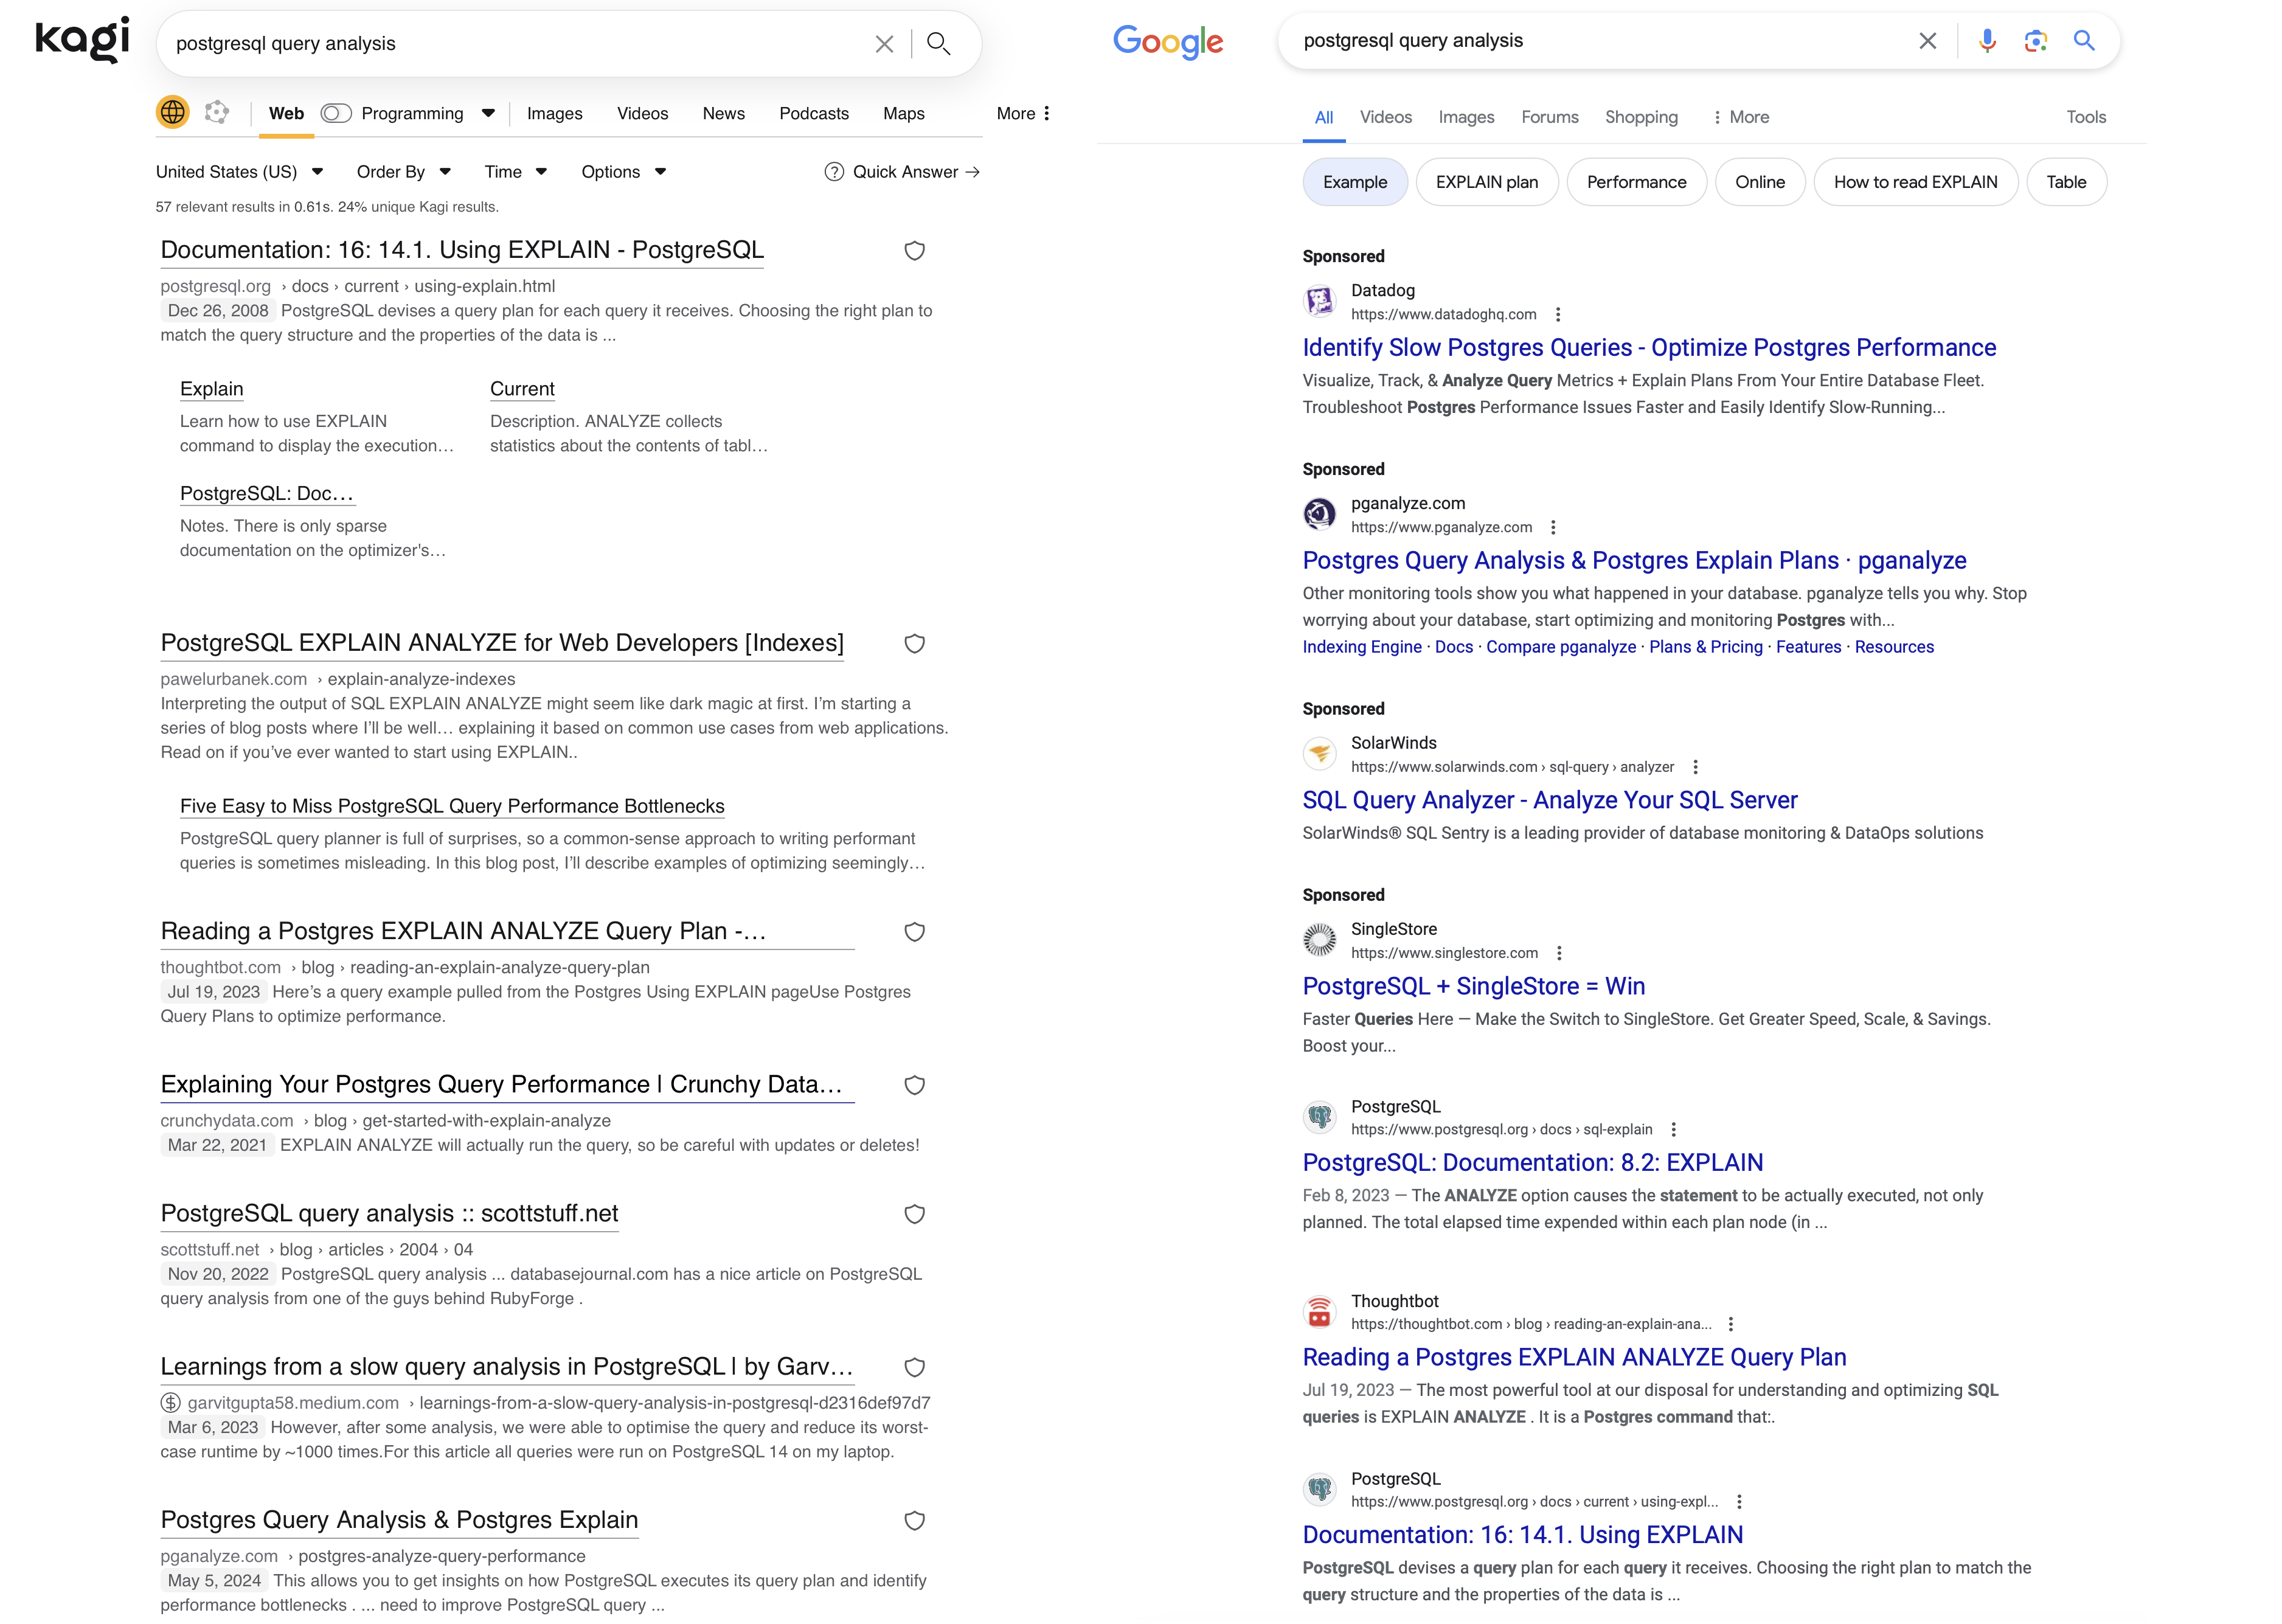This screenshot has height=1624, width=2282.
Task: Toggle the Programming lens switch
Action: [336, 114]
